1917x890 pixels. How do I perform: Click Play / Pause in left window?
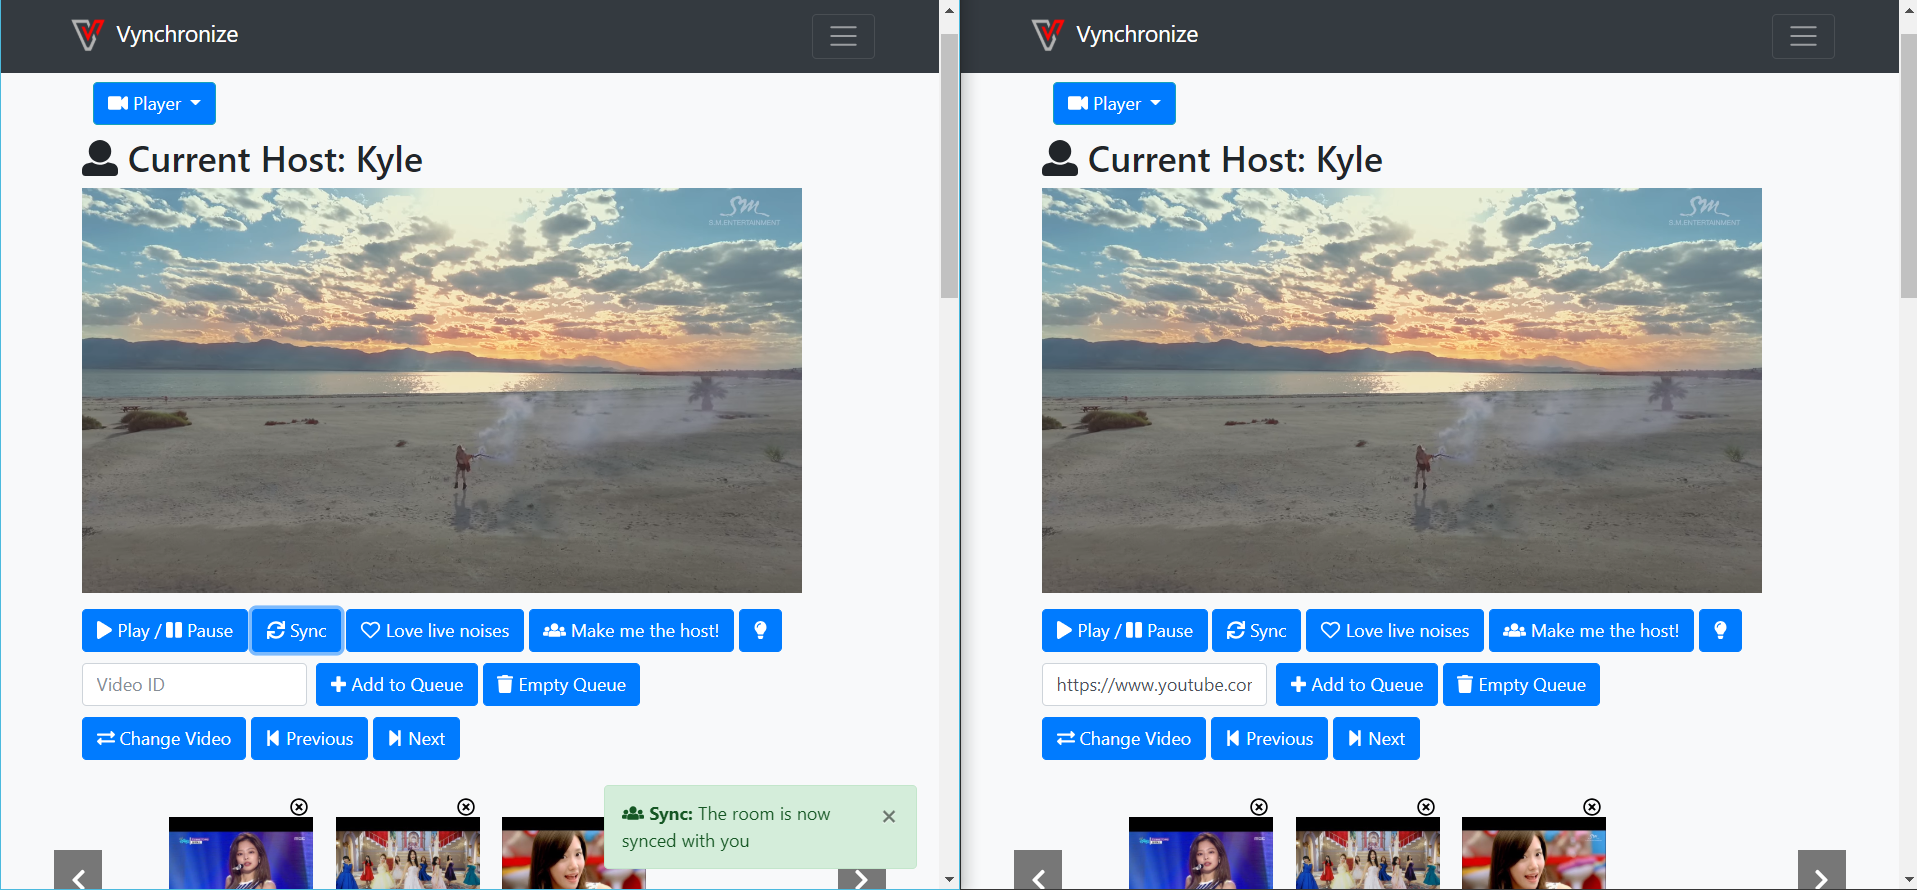pos(164,630)
